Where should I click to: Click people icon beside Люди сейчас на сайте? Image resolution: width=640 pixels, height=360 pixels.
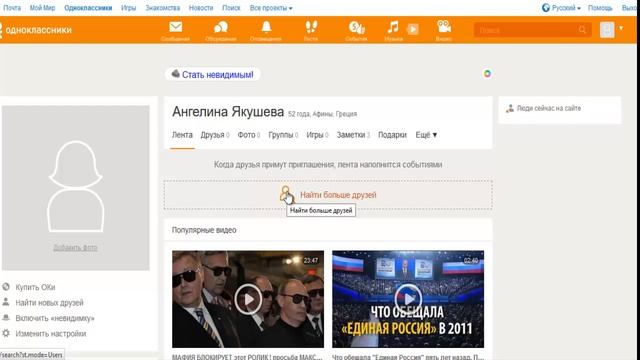tap(510, 109)
